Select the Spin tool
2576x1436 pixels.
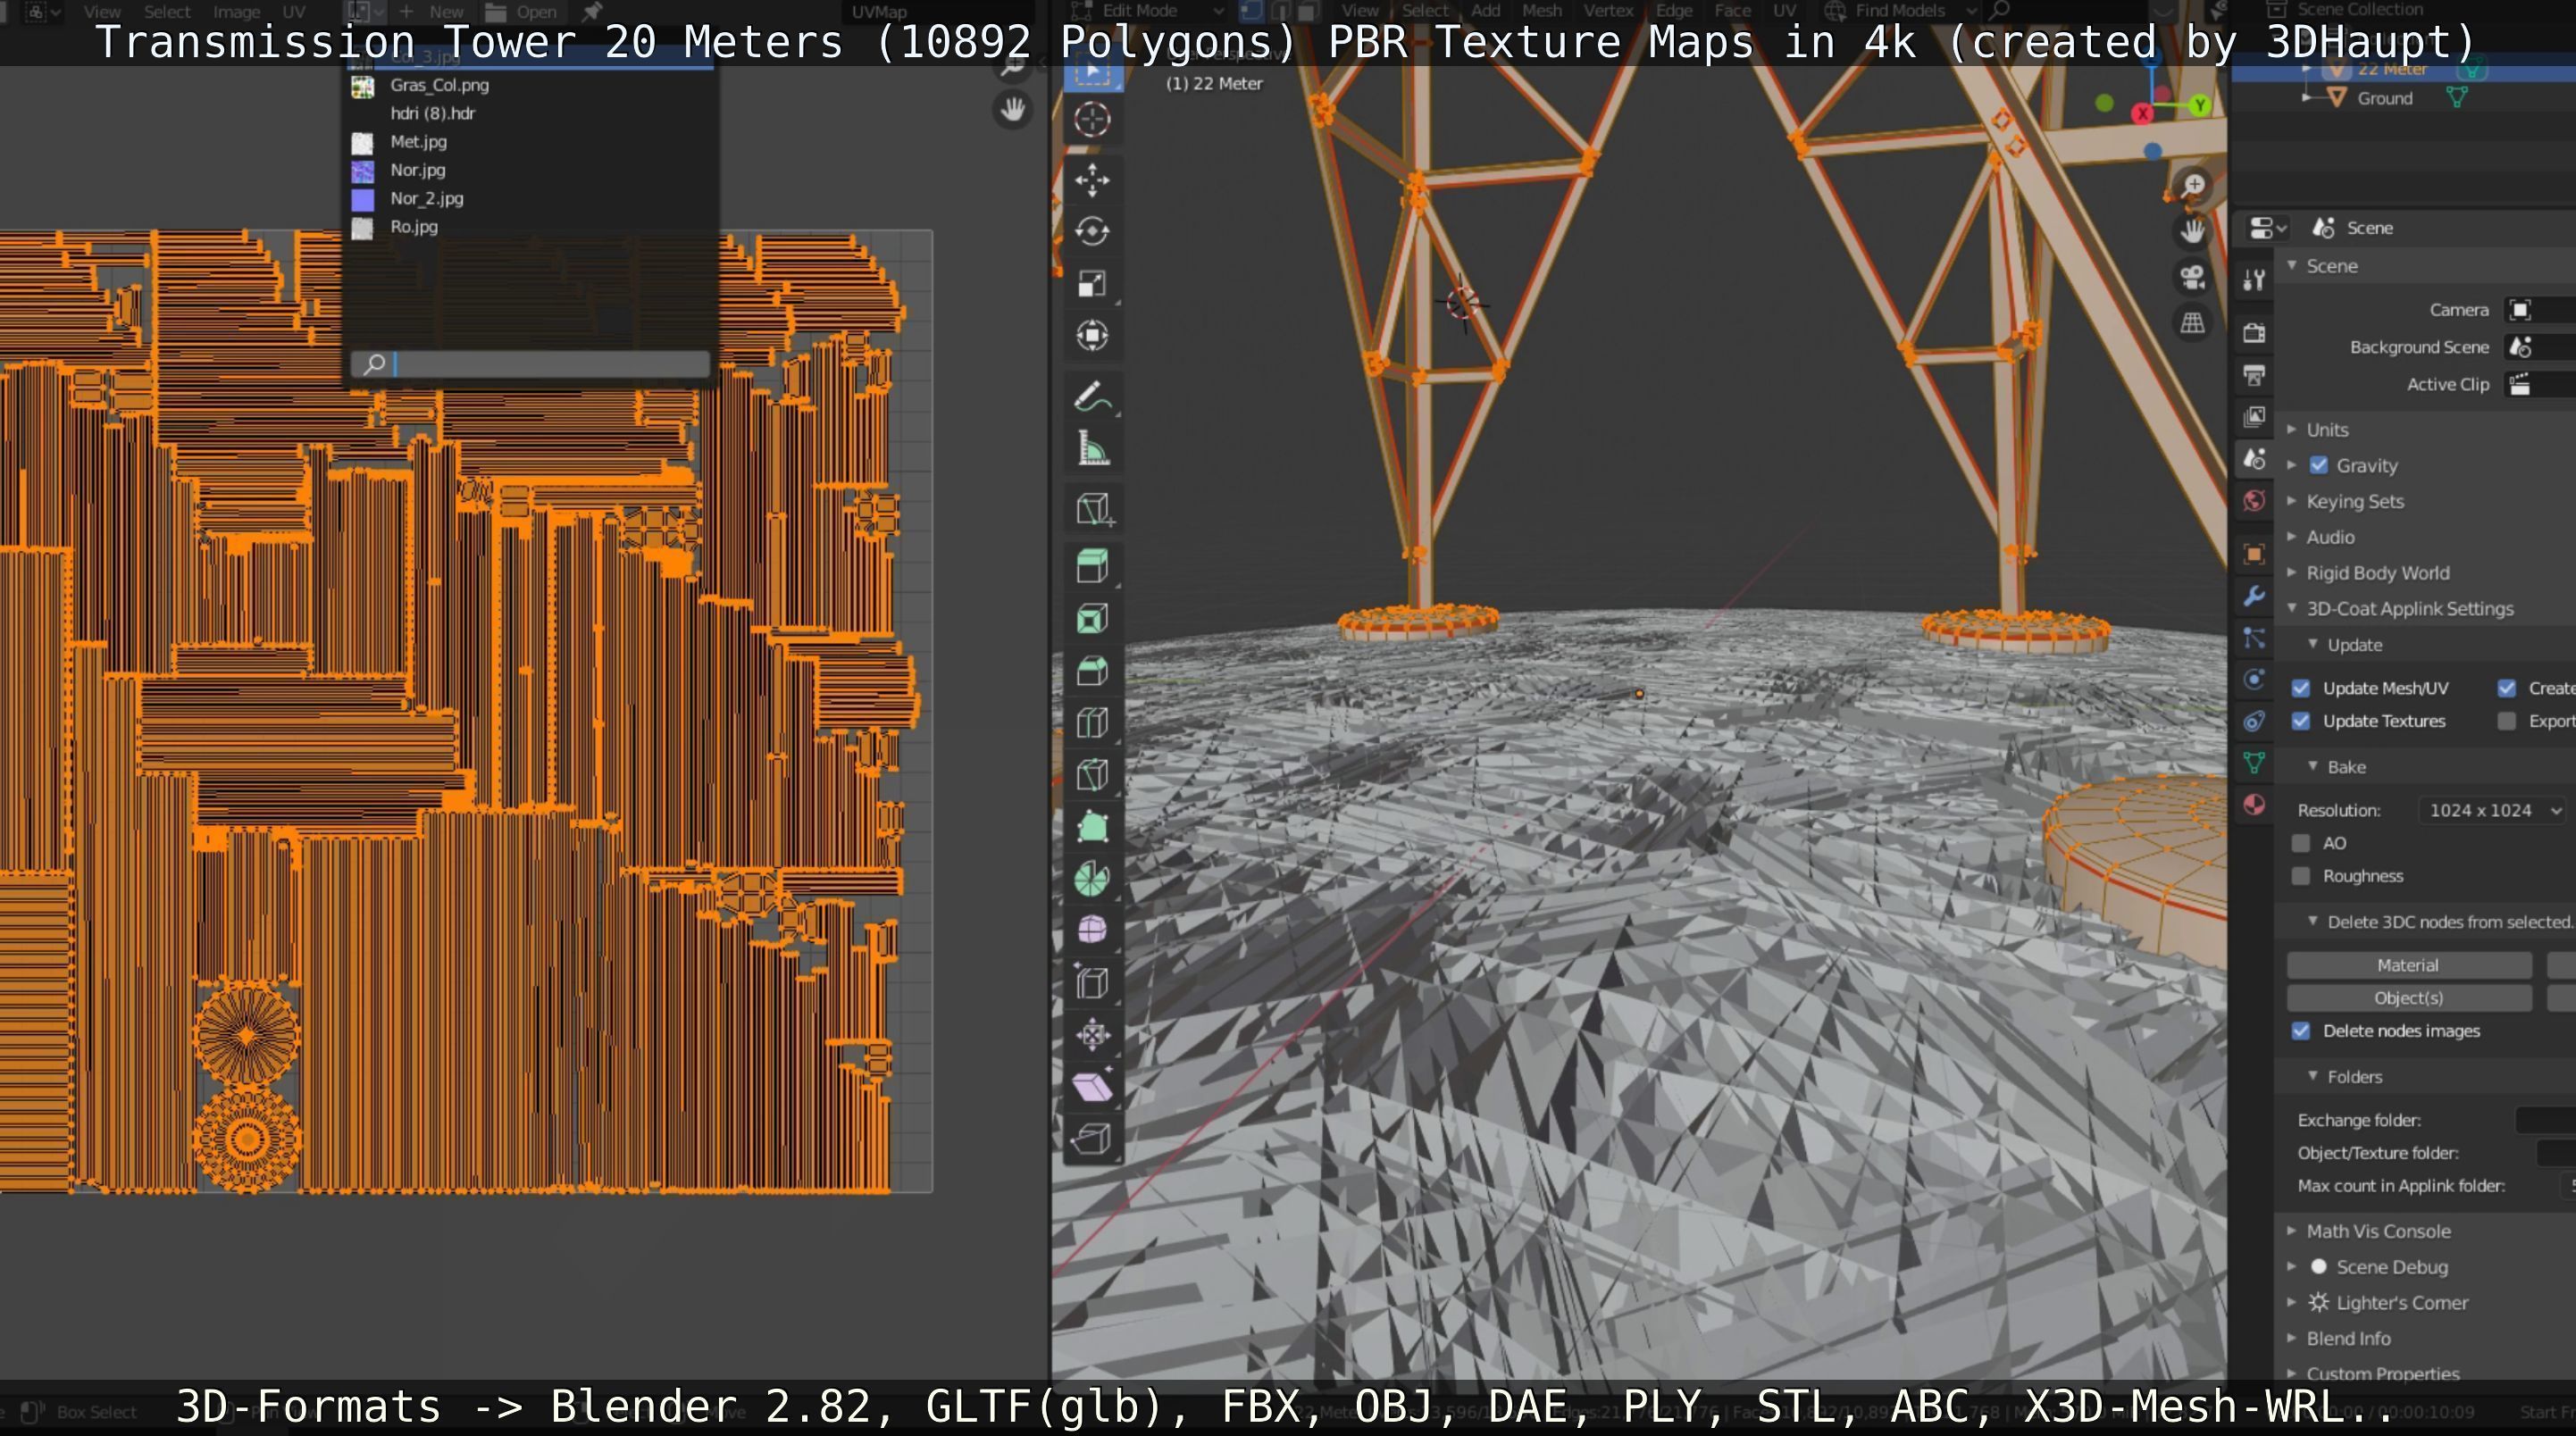pos(1091,879)
